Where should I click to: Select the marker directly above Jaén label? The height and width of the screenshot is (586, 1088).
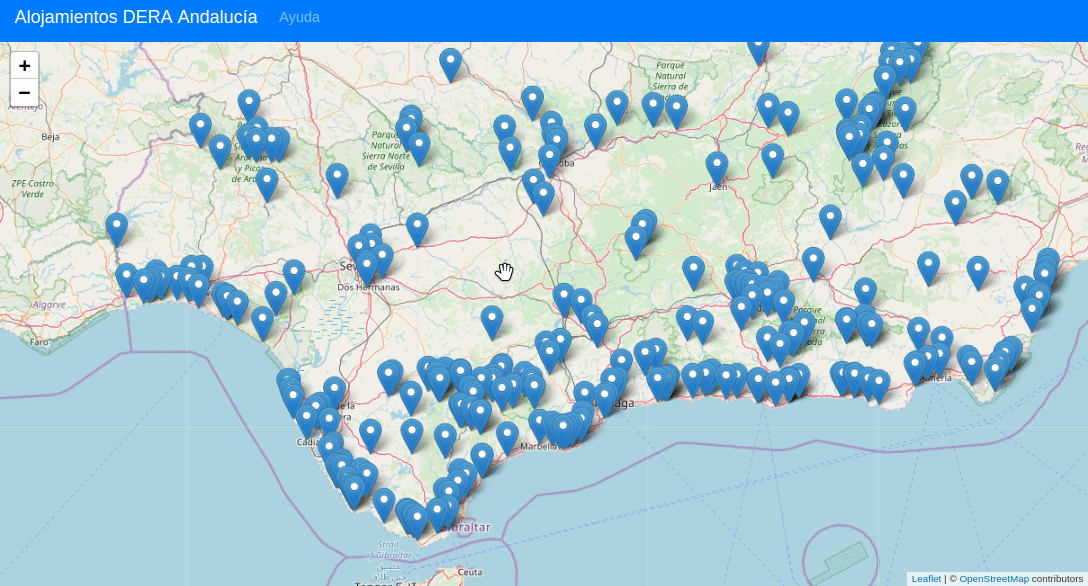coord(716,165)
